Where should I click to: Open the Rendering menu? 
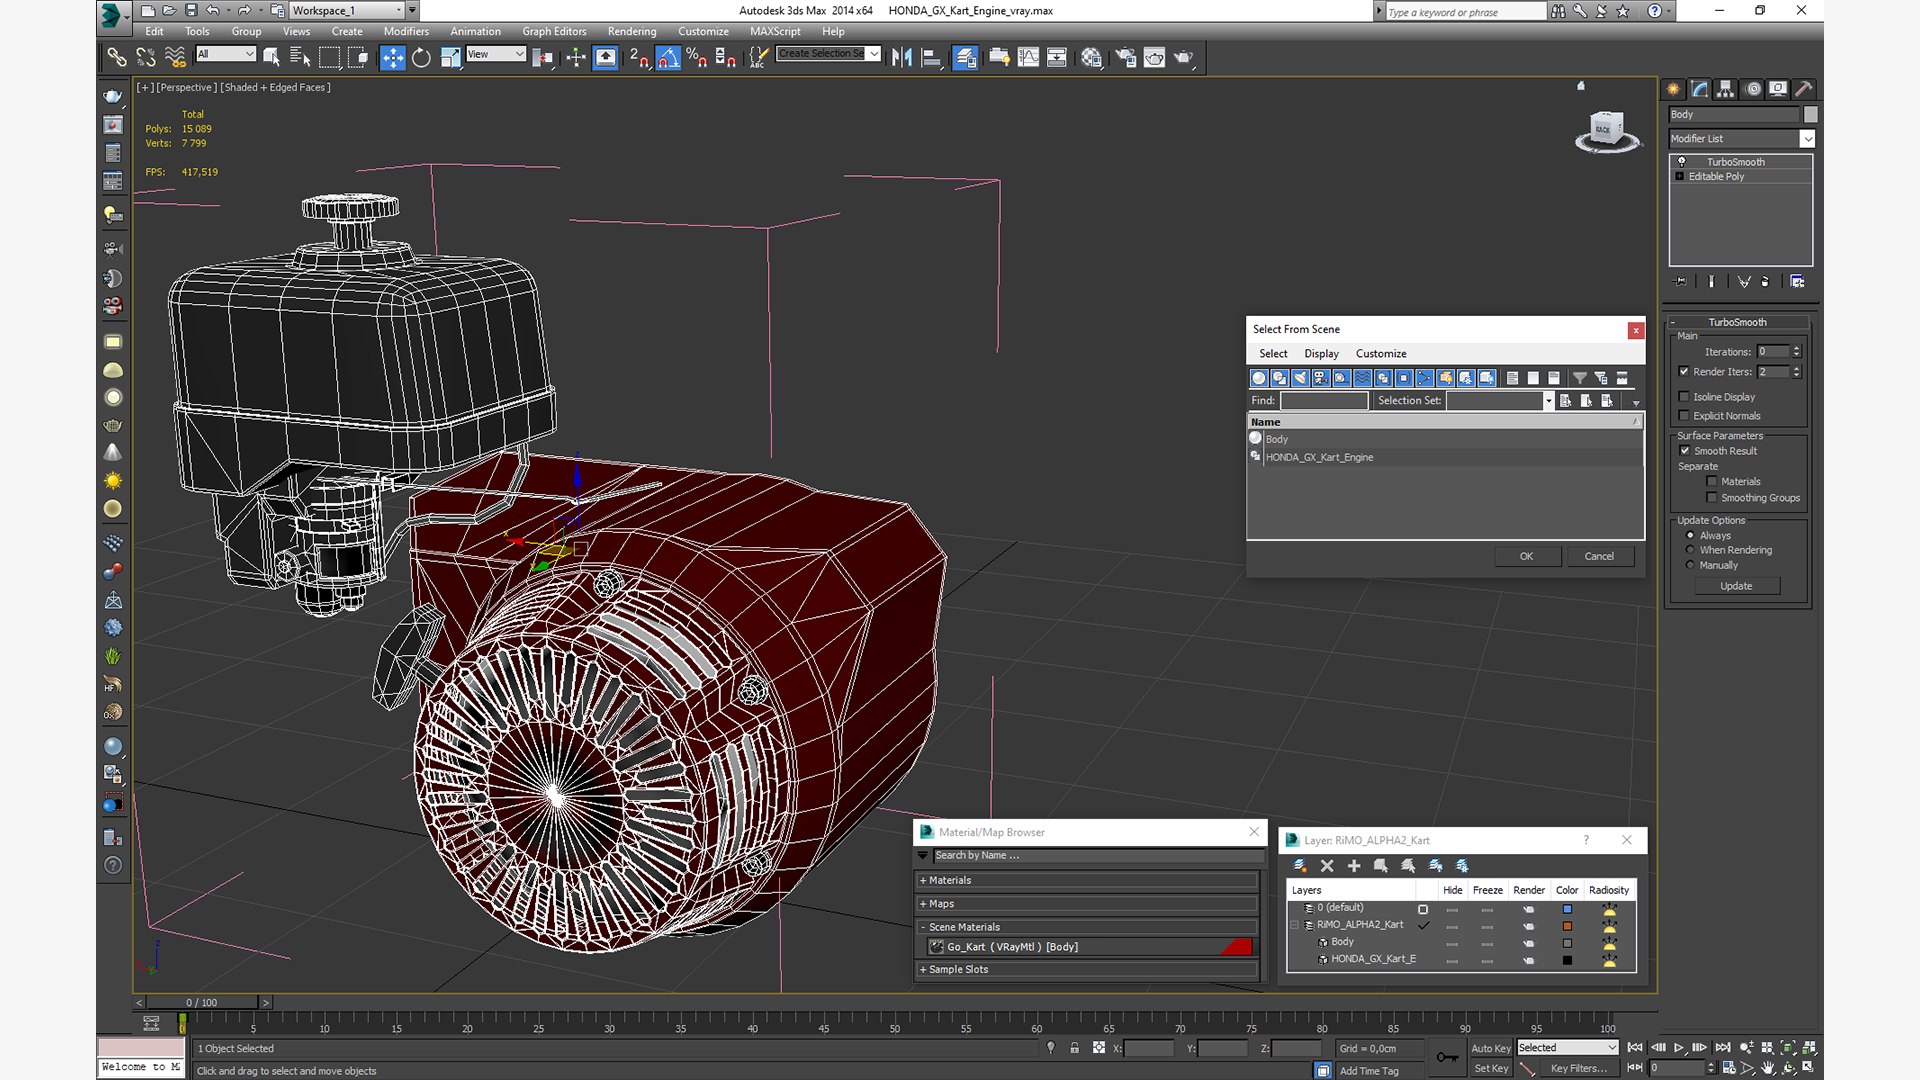coord(632,32)
